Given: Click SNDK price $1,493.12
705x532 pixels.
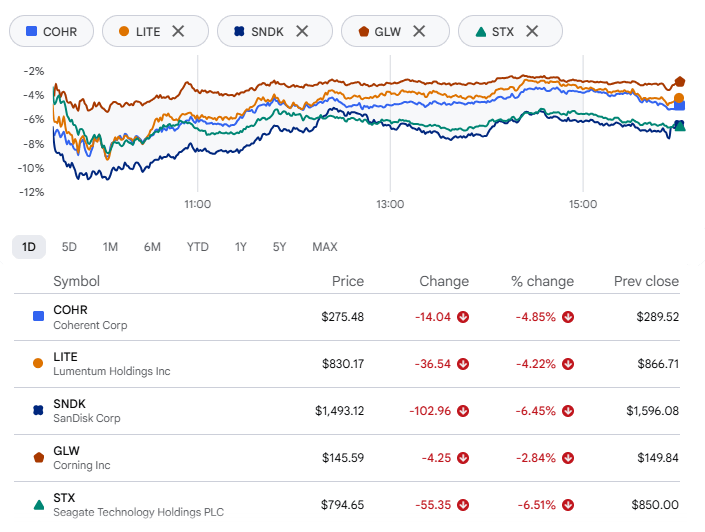Looking at the screenshot, I should point(339,411).
